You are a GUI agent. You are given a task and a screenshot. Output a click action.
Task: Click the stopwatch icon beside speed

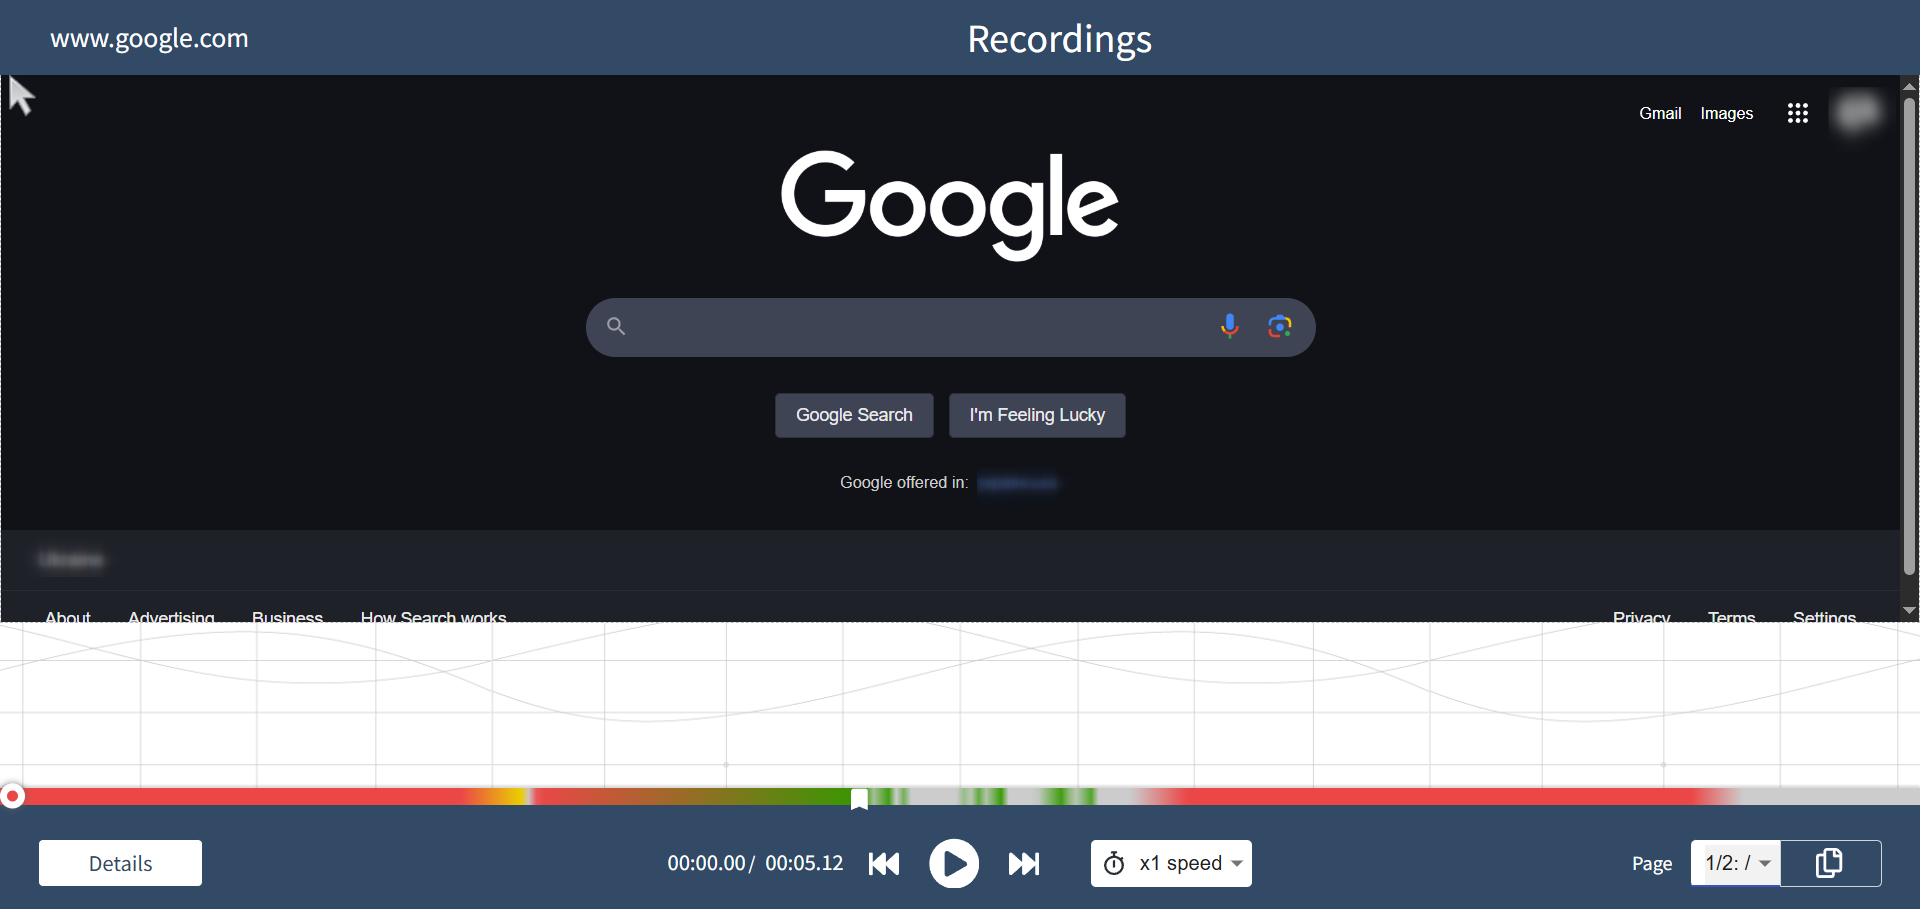1114,863
